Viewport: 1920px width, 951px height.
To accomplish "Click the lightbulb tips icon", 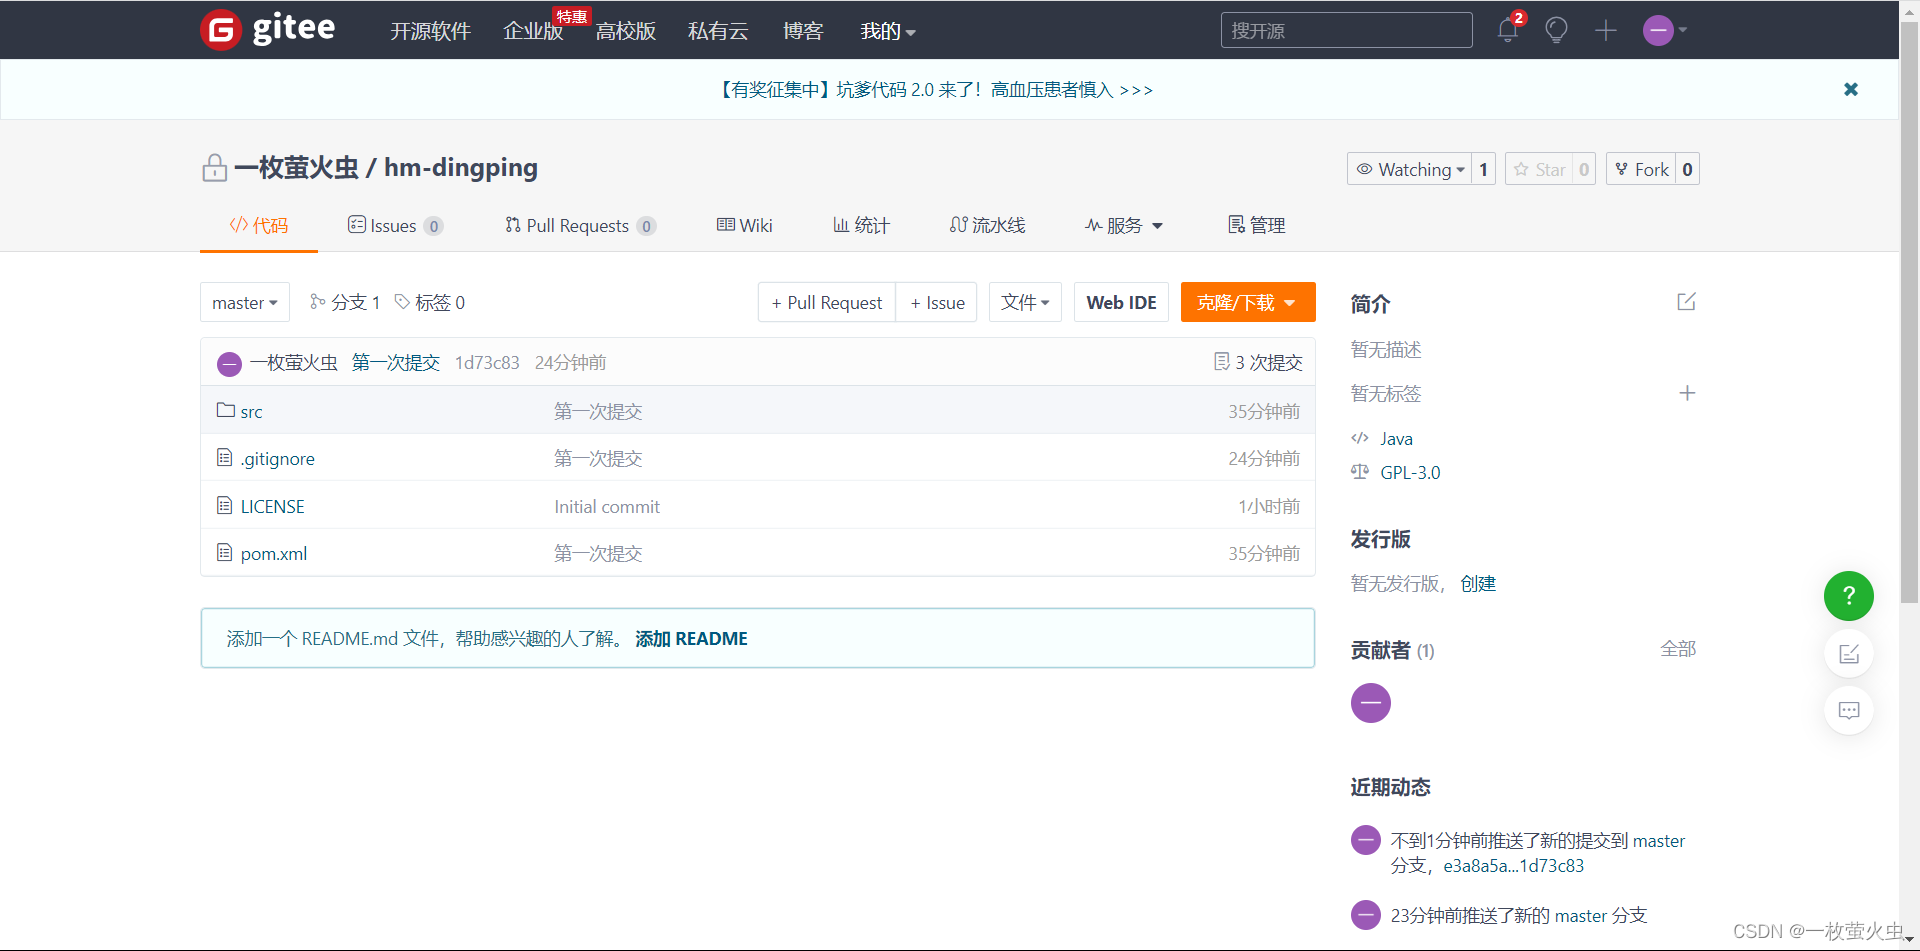I will (1556, 30).
